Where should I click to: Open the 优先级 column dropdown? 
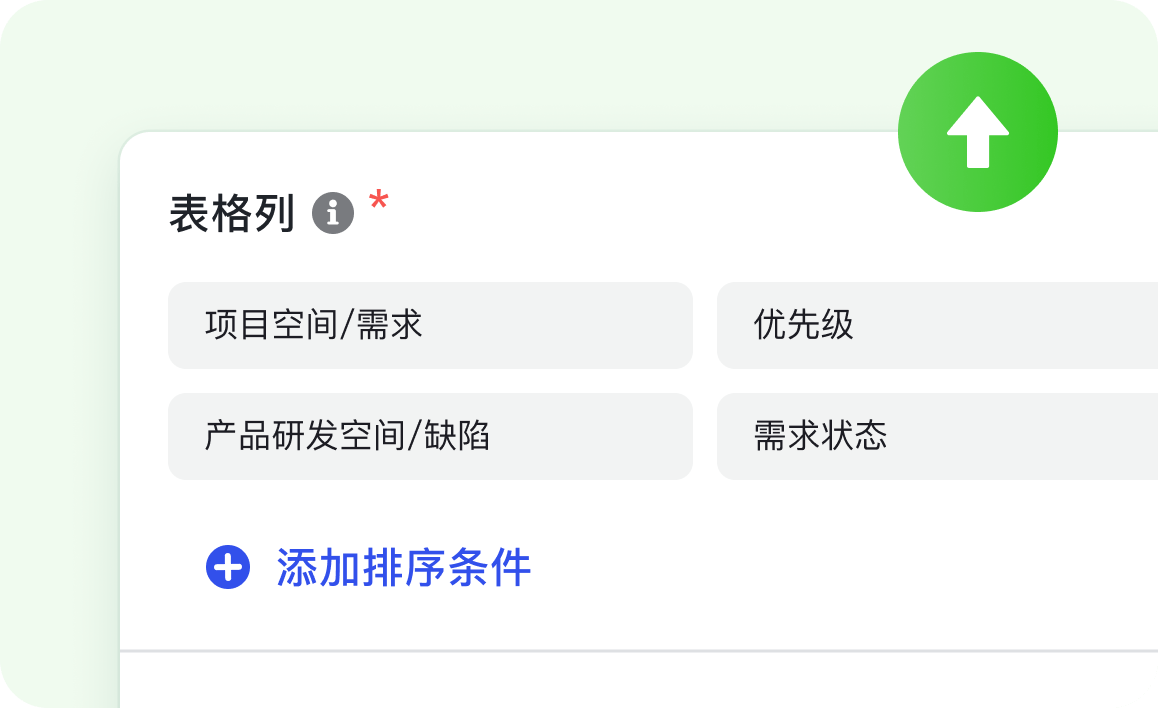[936, 325]
